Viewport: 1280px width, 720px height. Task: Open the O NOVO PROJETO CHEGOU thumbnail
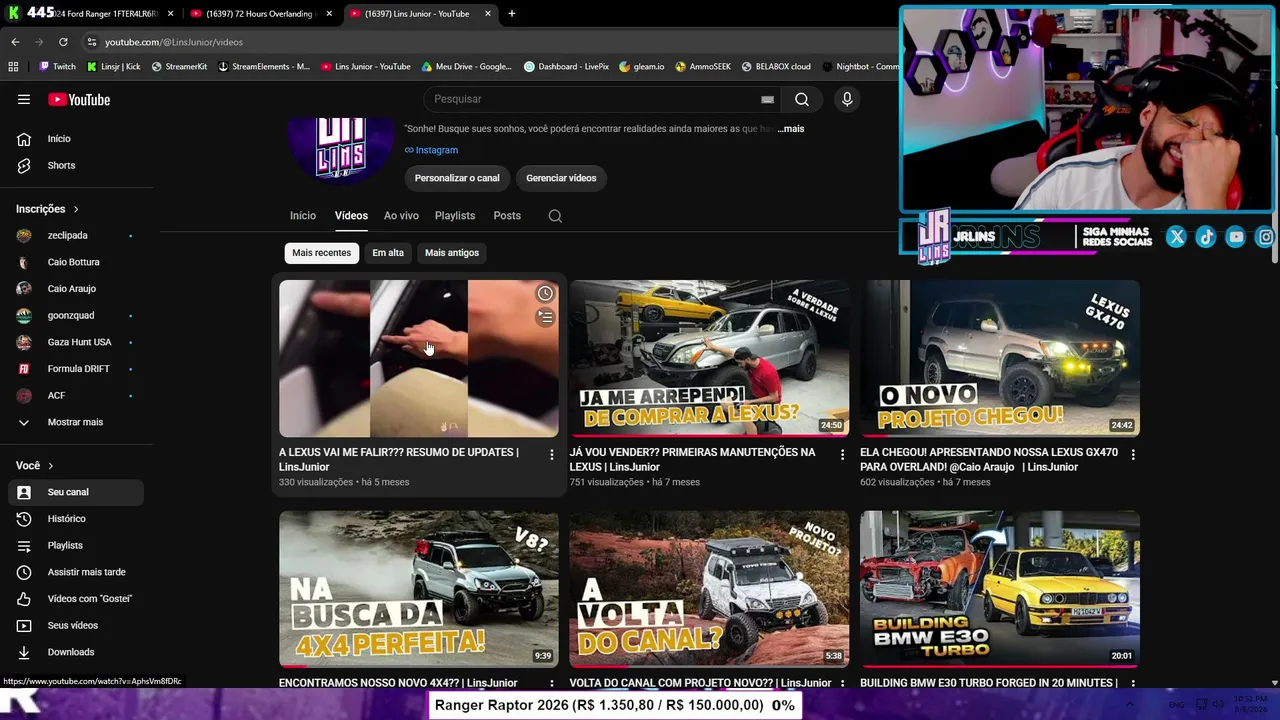pos(1000,358)
